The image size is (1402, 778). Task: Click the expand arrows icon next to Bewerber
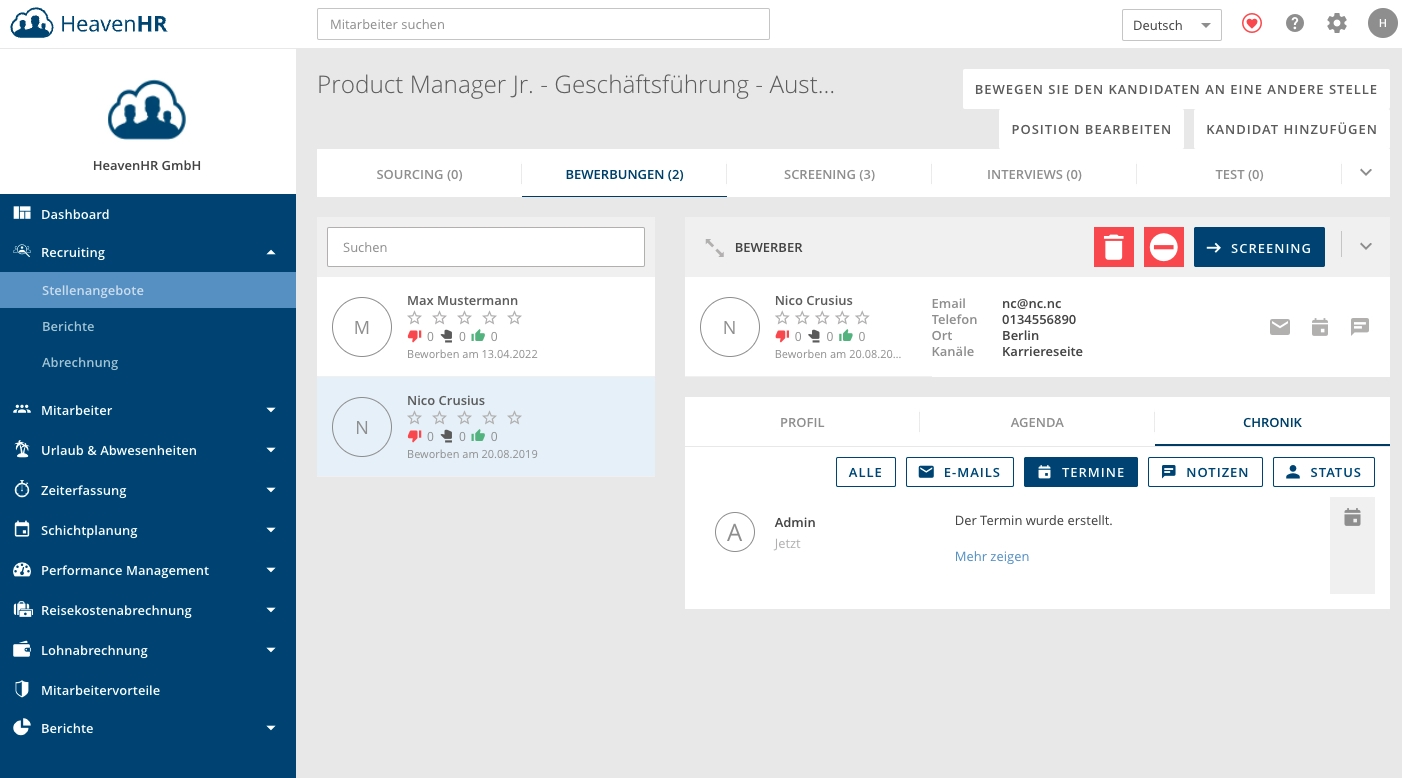tap(714, 248)
